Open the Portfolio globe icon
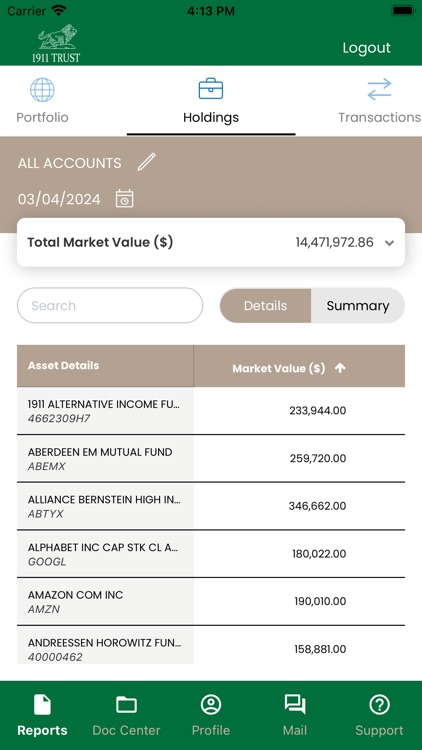 (42, 89)
